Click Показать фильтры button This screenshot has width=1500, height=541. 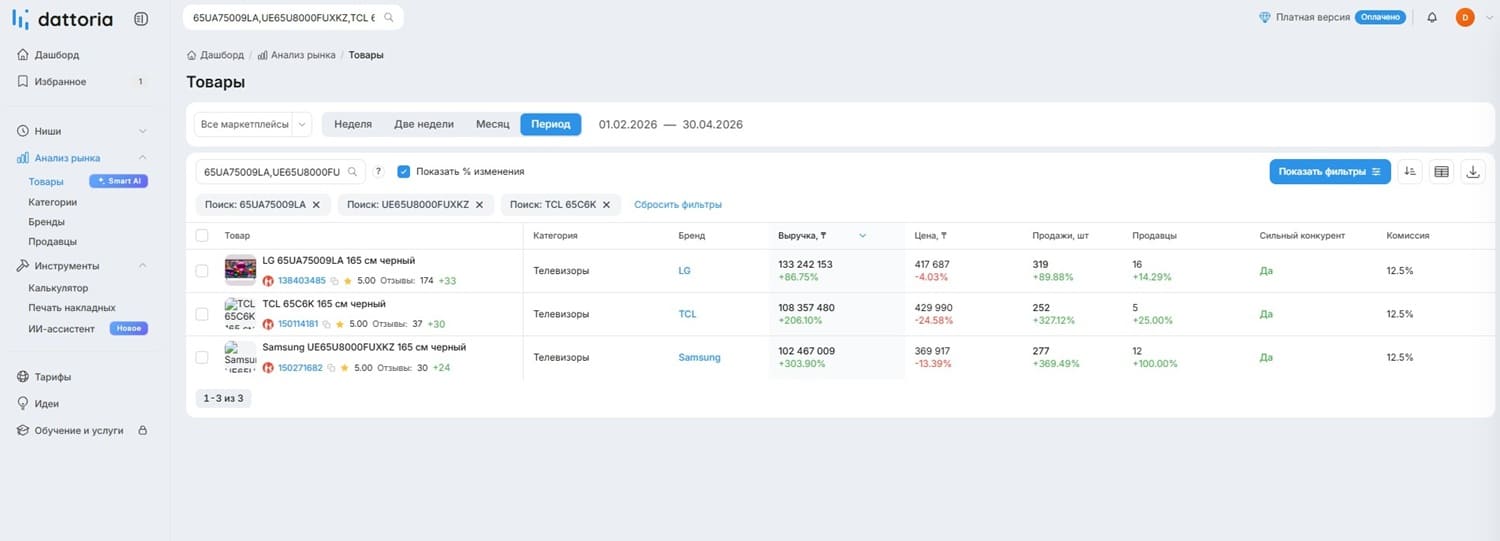click(1330, 172)
